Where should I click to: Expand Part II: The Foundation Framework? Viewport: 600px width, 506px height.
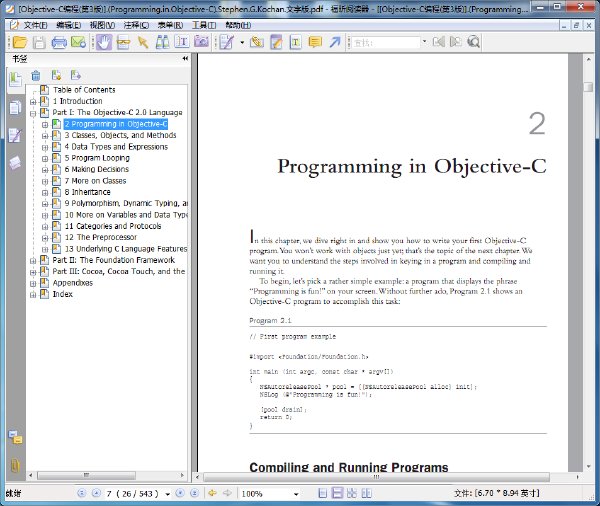click(x=33, y=261)
